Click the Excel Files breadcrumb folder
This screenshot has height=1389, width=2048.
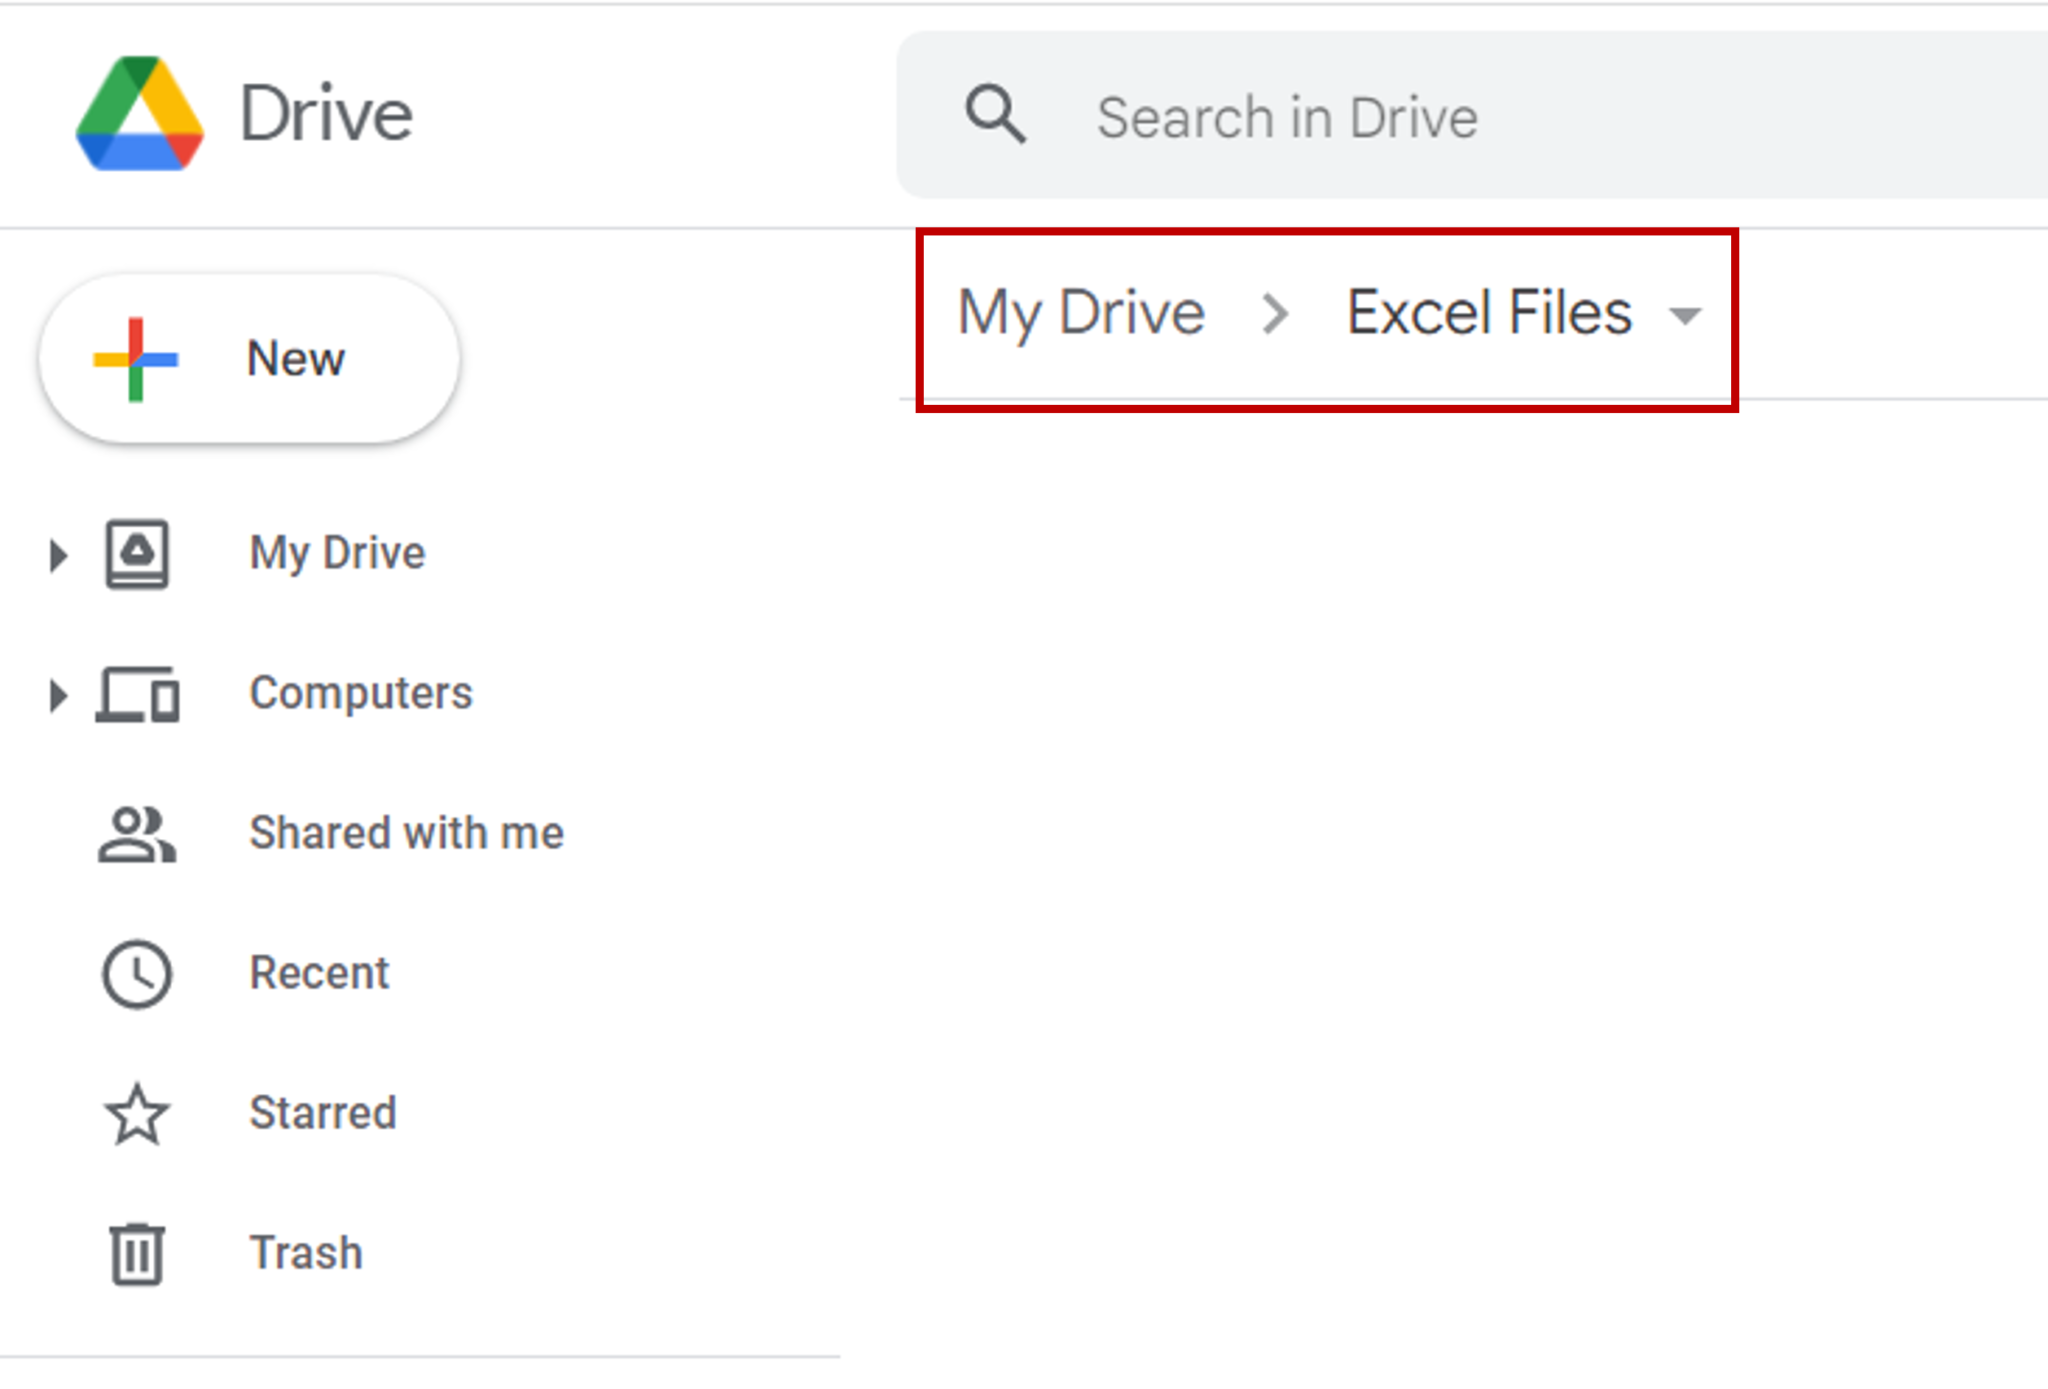click(1489, 313)
